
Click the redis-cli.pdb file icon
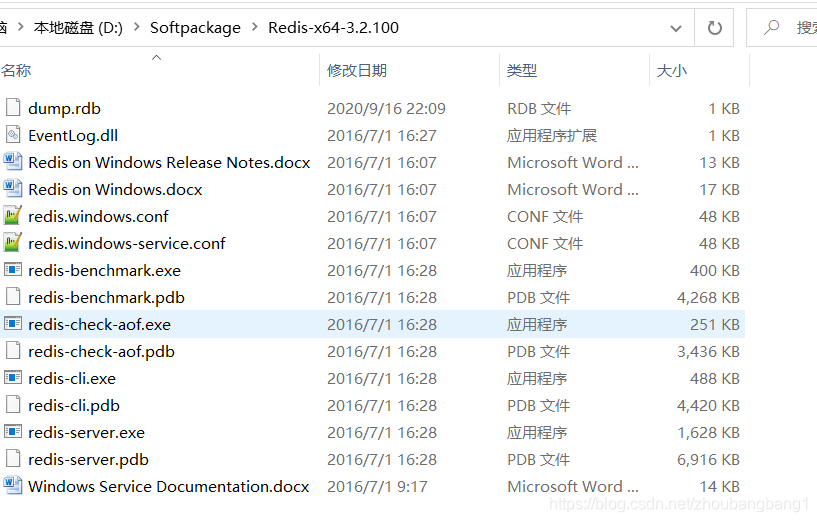(x=13, y=405)
